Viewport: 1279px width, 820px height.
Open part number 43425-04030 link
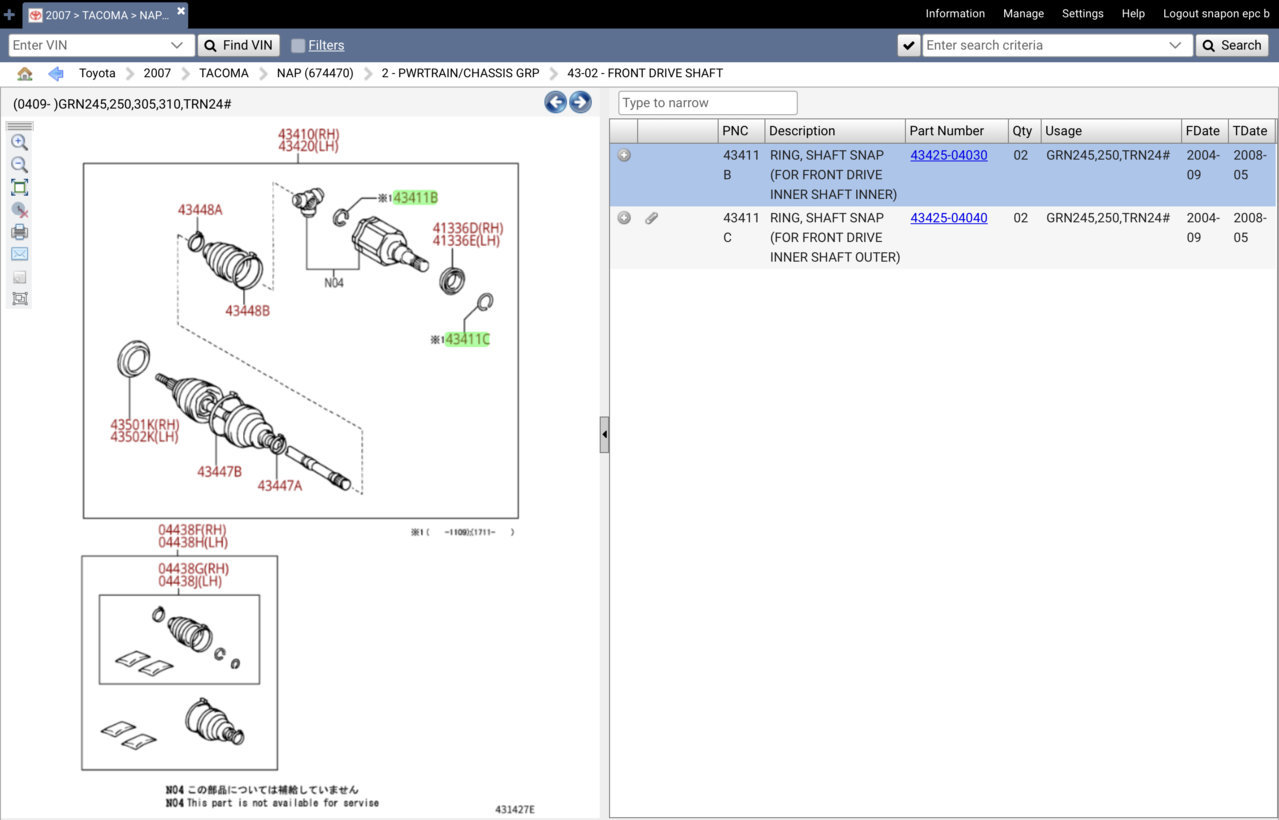(x=948, y=155)
